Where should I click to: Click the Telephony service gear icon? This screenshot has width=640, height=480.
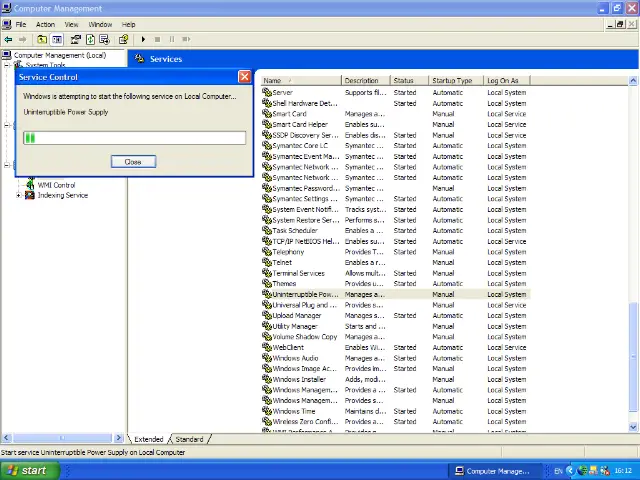267,251
